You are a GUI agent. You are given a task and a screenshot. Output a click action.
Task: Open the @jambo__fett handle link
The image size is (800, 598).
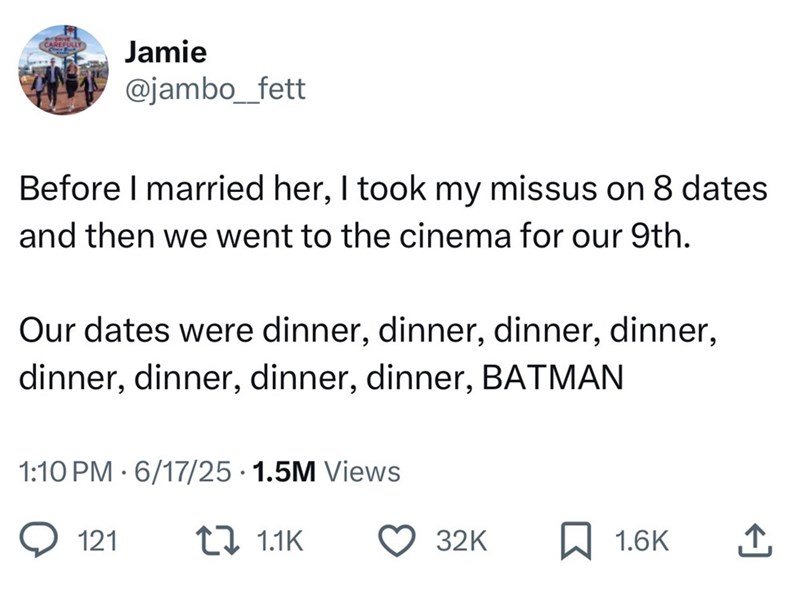(215, 89)
